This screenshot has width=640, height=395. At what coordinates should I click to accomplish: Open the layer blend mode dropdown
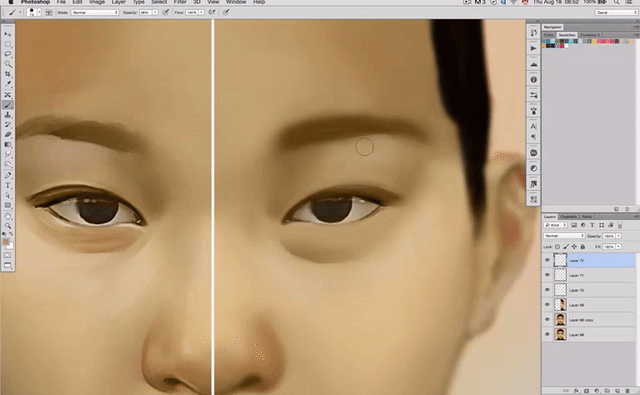pos(564,236)
